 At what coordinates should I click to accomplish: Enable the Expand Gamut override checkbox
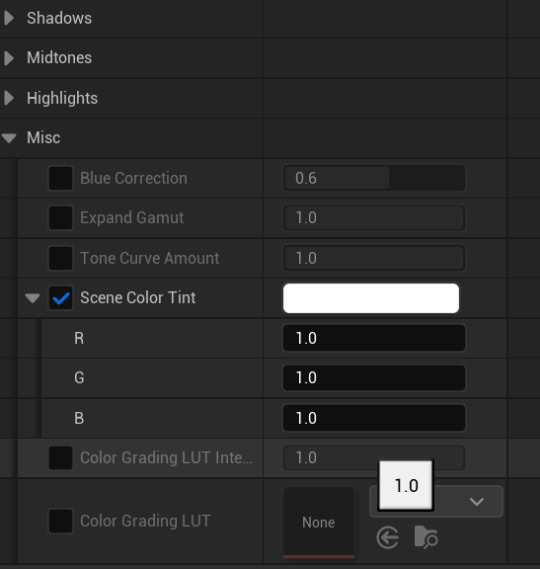61,218
